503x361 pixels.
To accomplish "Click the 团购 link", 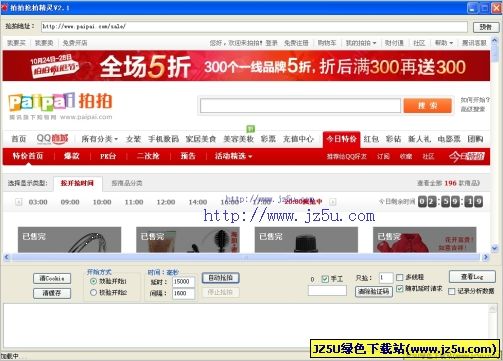I will click(475, 139).
